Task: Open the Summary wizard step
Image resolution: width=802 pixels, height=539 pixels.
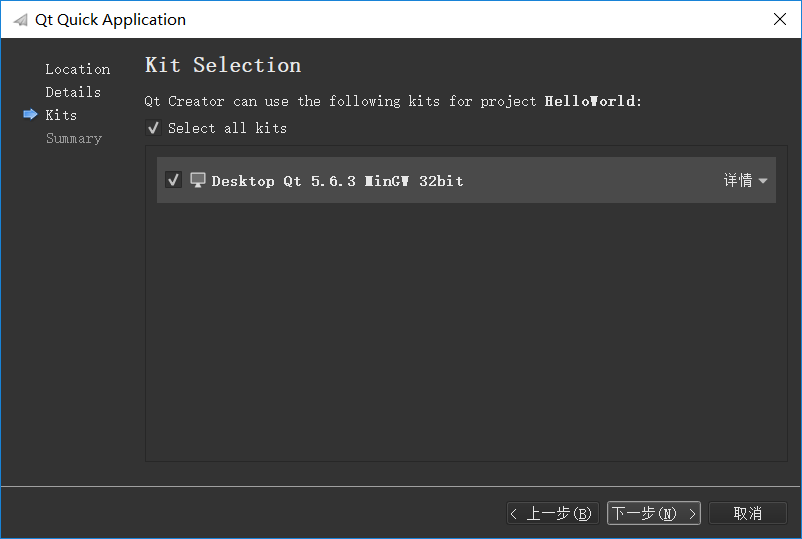Action: coord(74,138)
